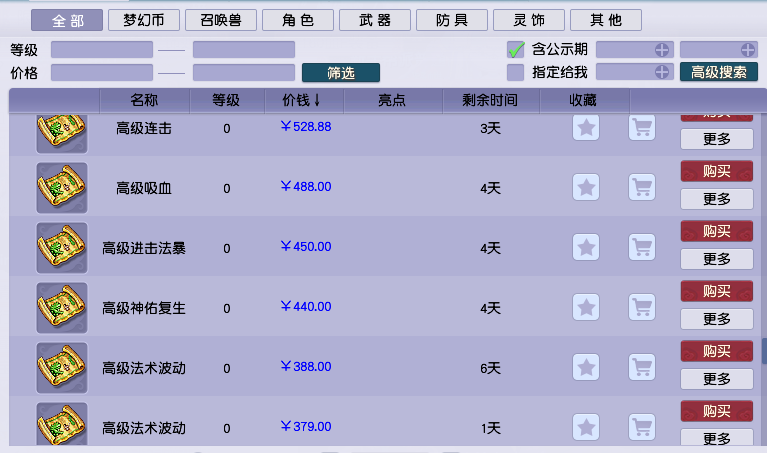Favorite the 高级进击法暴 item with its star
Viewport: 767px width, 453px height.
click(x=586, y=247)
